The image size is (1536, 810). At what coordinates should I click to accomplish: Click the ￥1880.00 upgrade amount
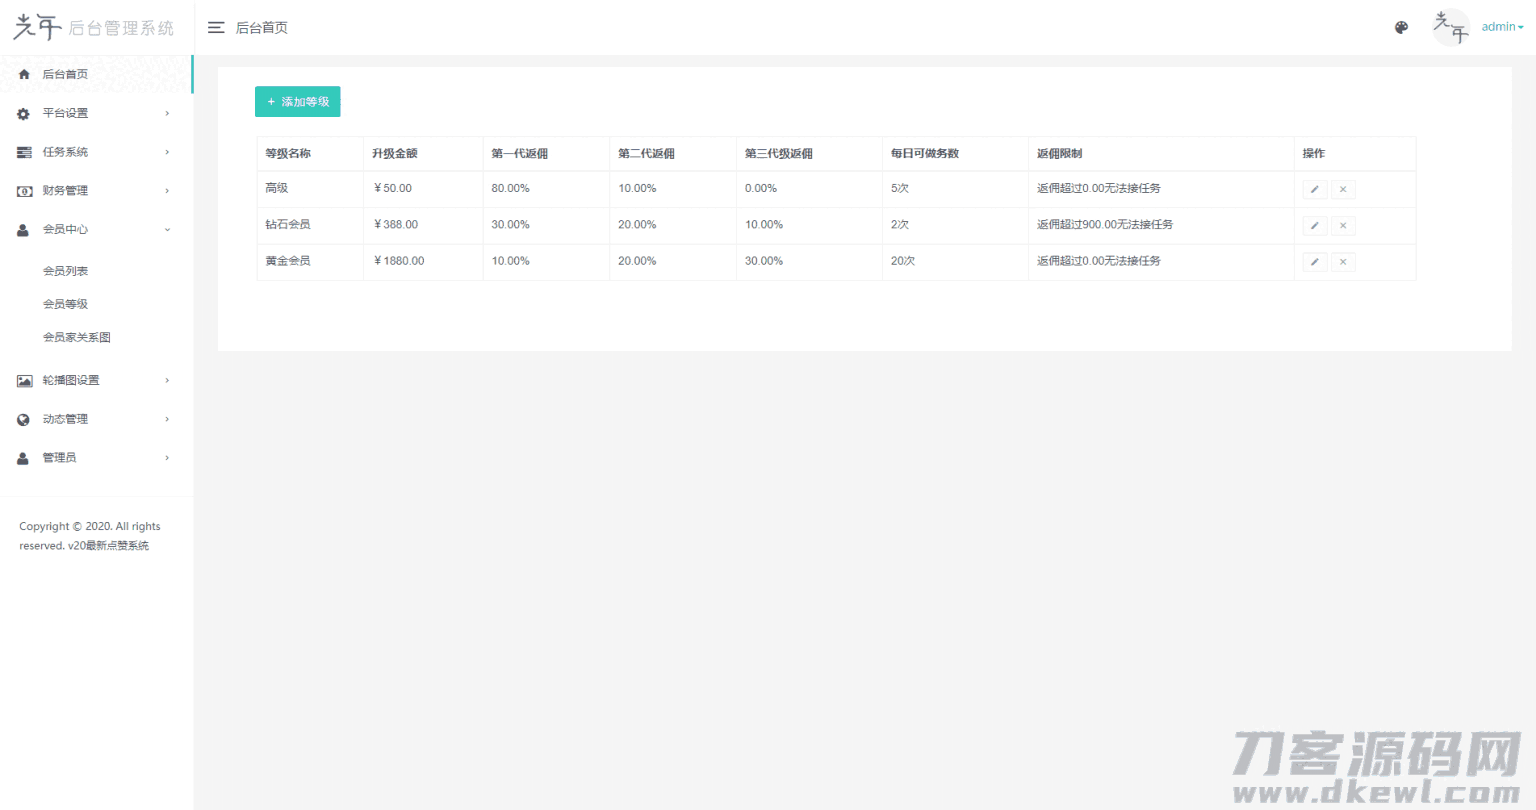pos(398,261)
